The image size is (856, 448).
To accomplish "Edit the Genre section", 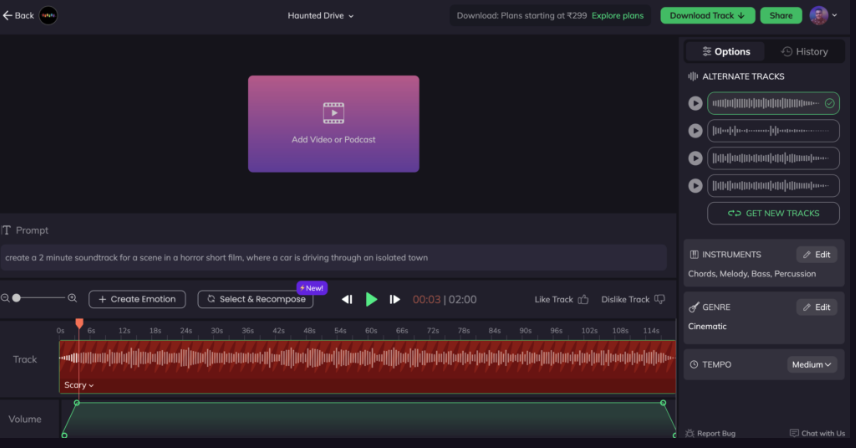I will click(816, 307).
